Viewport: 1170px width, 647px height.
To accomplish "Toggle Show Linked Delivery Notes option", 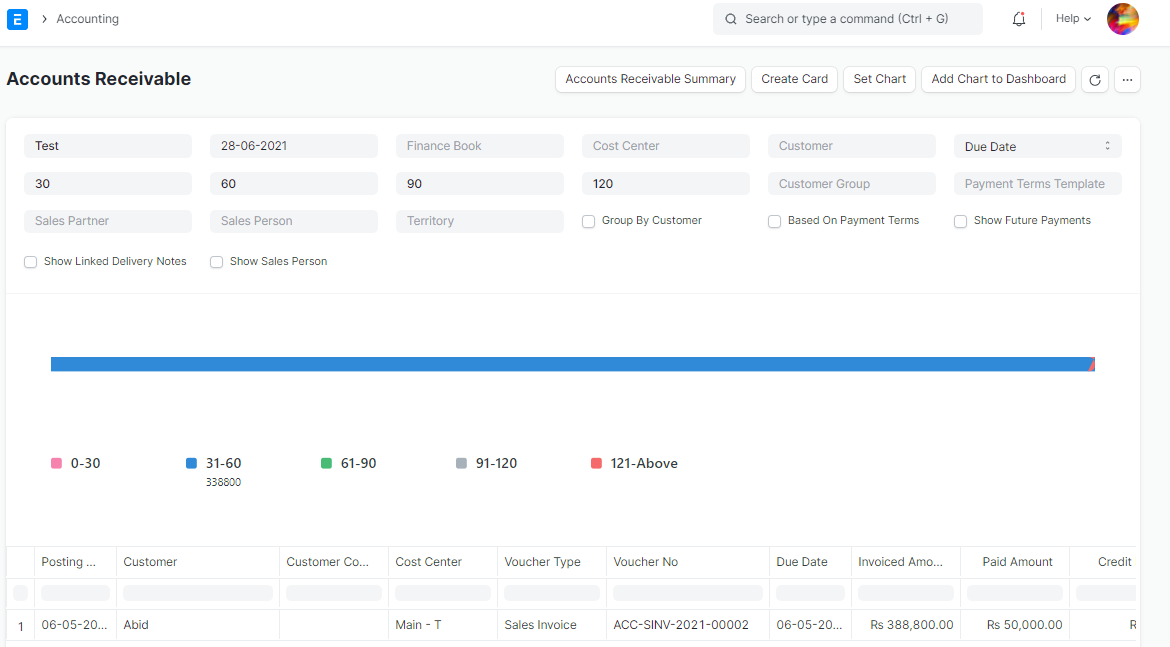I will coord(30,261).
